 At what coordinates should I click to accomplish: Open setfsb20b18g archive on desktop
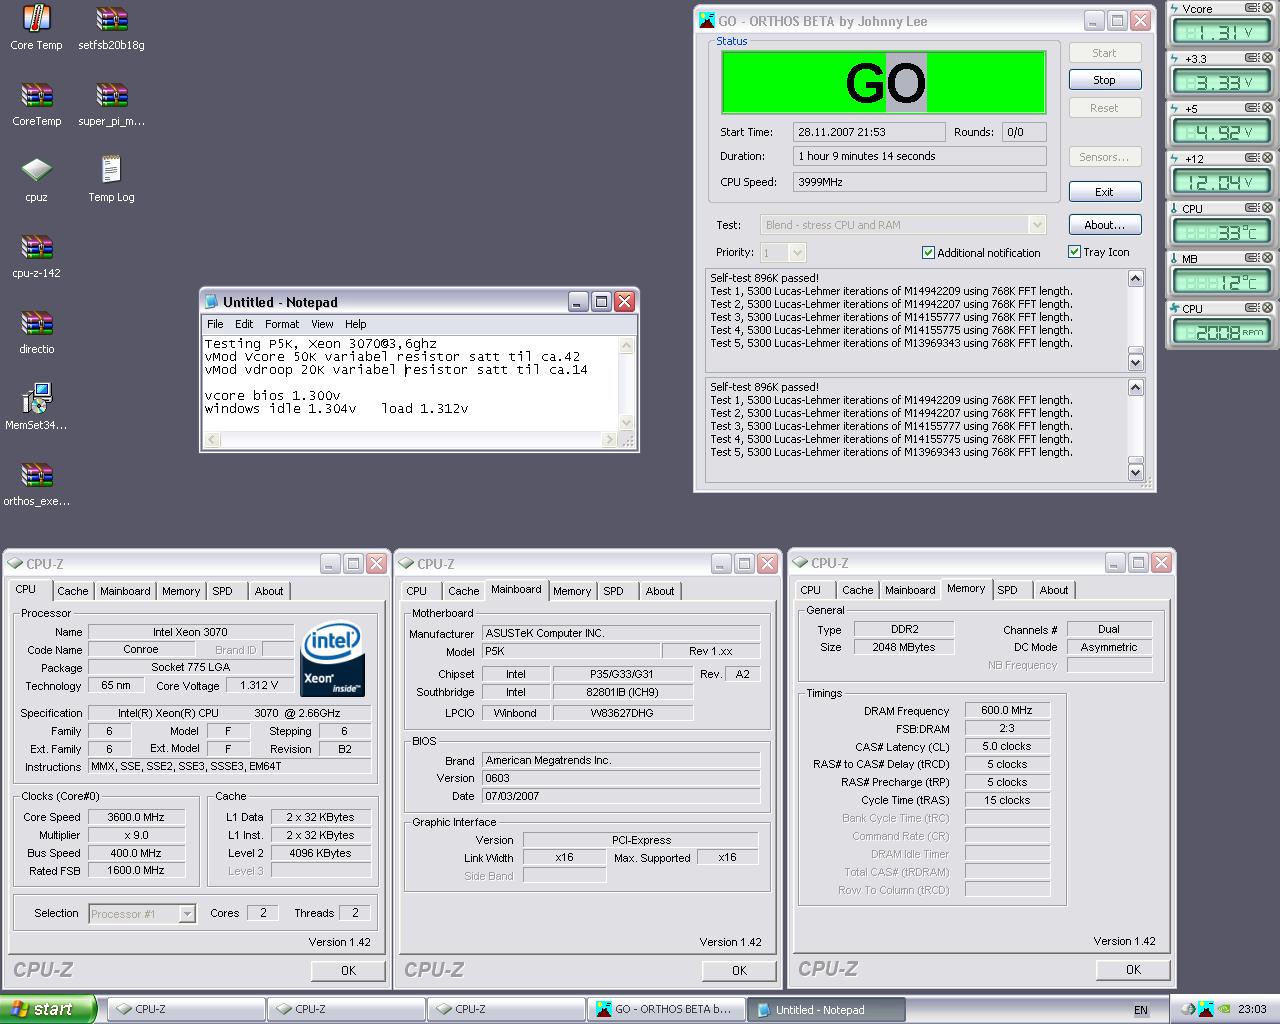pyautogui.click(x=111, y=28)
